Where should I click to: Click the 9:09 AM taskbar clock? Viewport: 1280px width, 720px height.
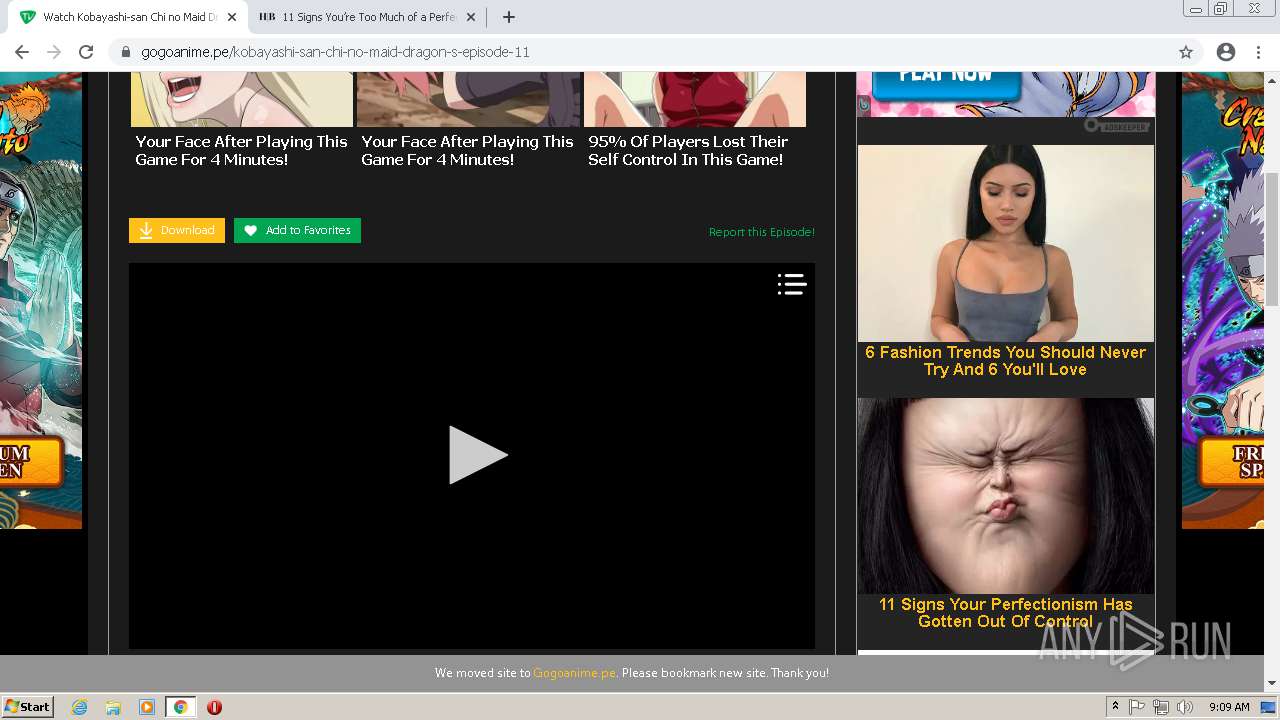(1229, 707)
